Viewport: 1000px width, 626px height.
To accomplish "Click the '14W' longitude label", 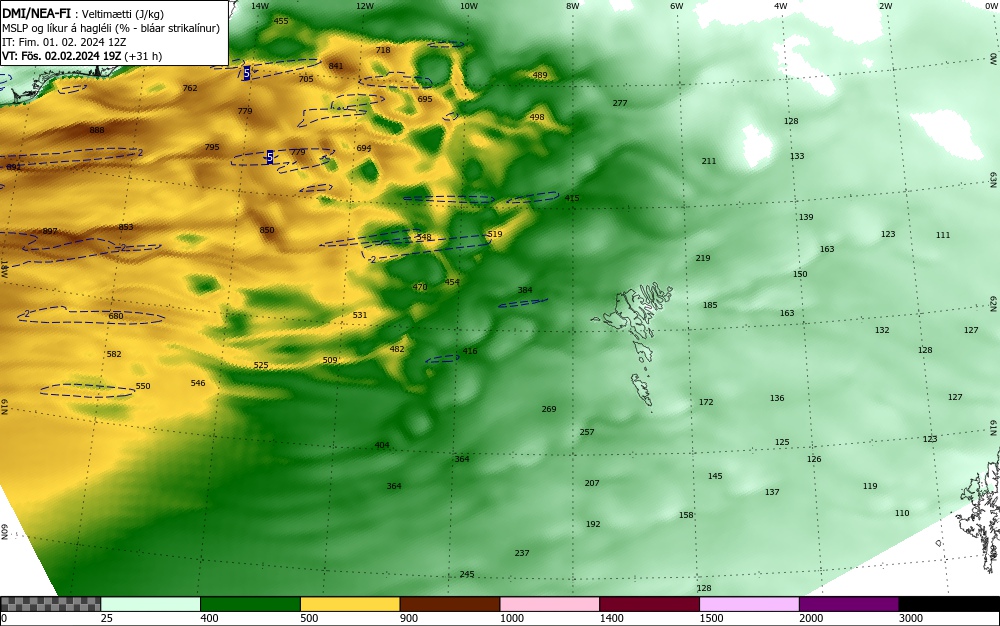I will (x=260, y=6).
